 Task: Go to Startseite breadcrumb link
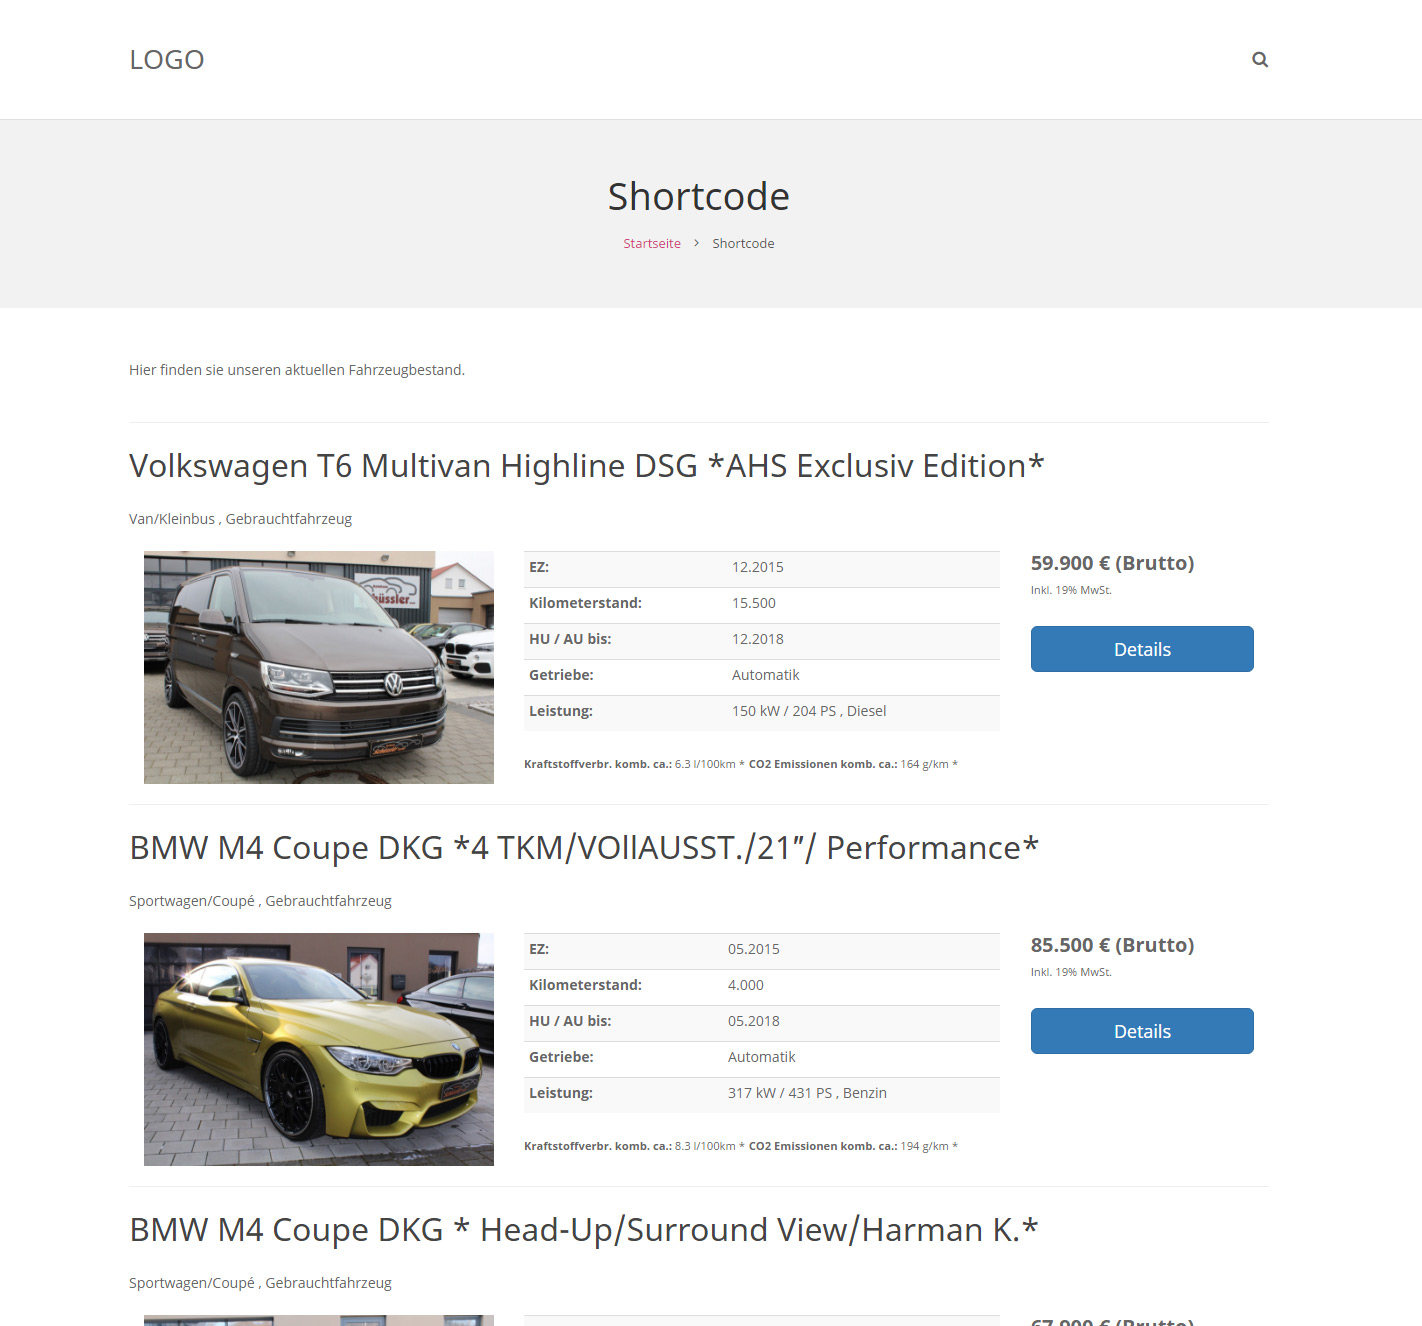tap(652, 243)
